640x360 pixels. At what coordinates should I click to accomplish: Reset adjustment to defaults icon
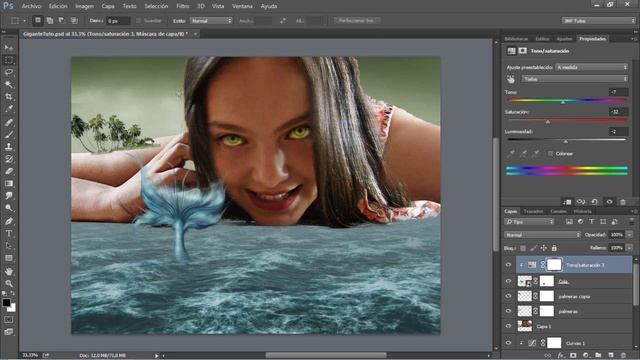click(x=595, y=202)
